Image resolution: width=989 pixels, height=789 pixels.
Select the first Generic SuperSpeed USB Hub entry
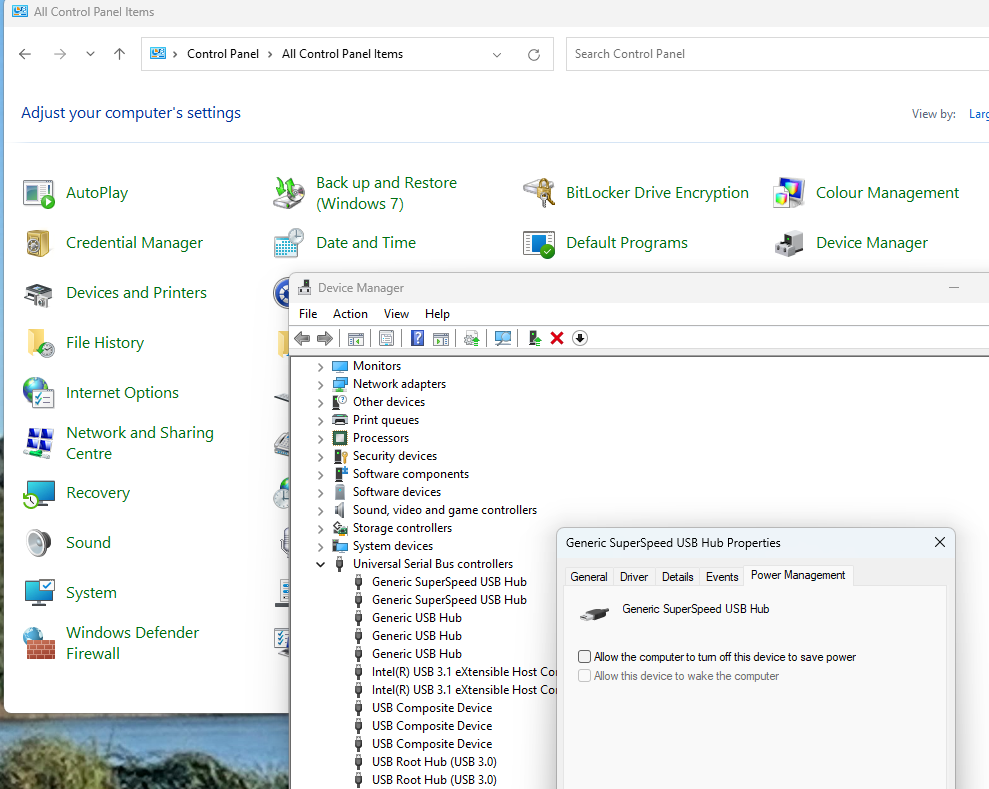click(x=448, y=582)
